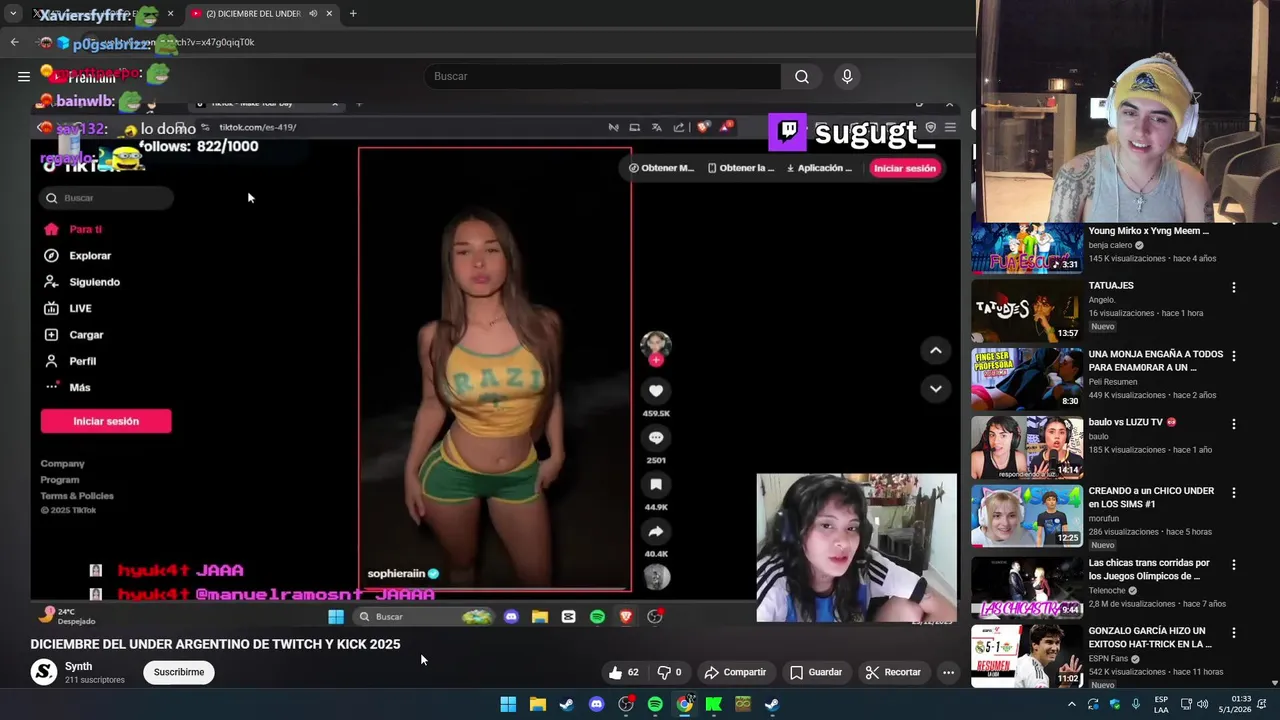
Task: Click the microphone tray icon
Action: 1136,704
